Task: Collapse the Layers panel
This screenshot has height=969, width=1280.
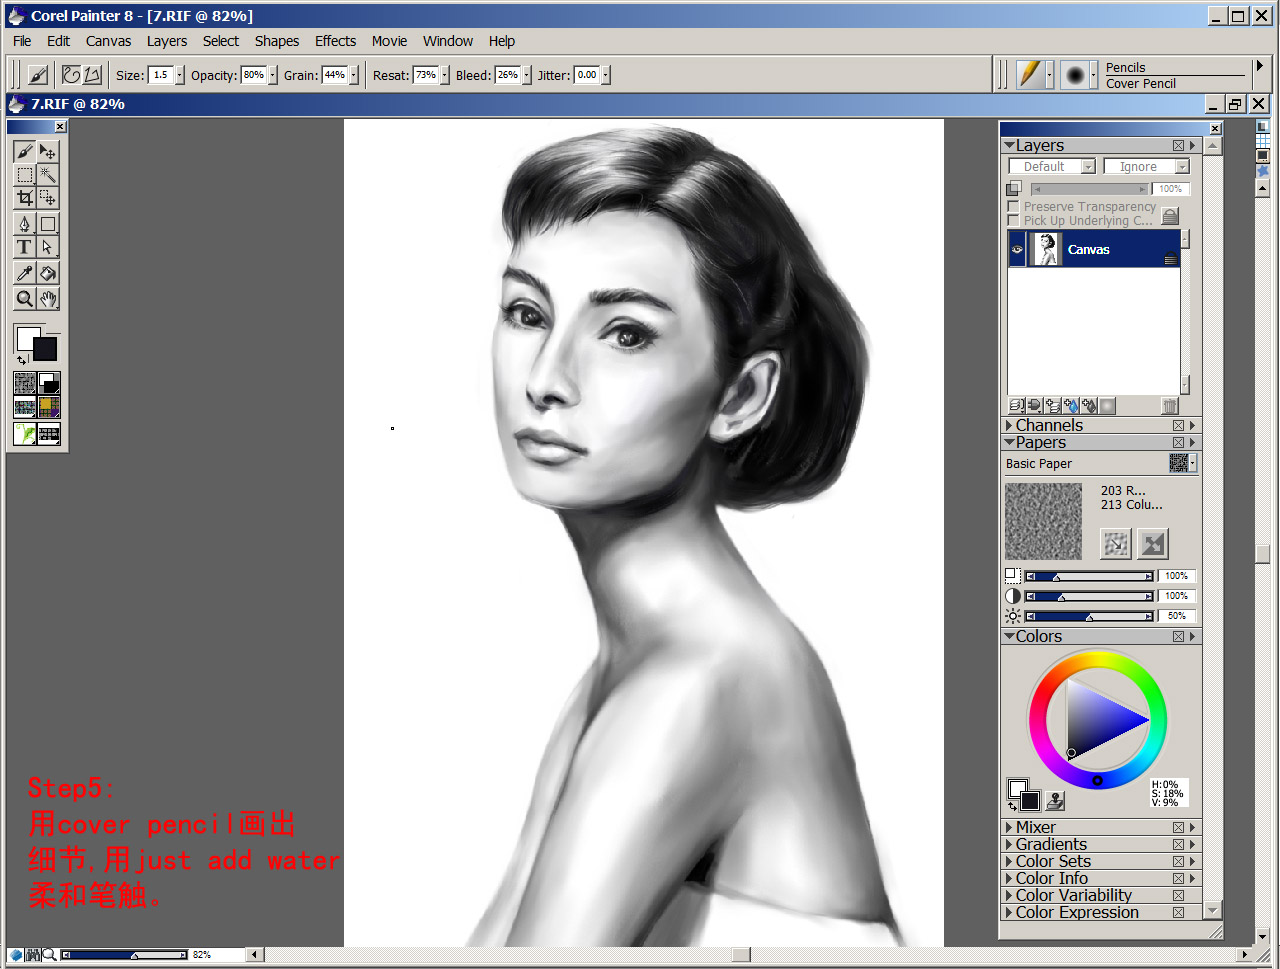Action: coord(1009,146)
